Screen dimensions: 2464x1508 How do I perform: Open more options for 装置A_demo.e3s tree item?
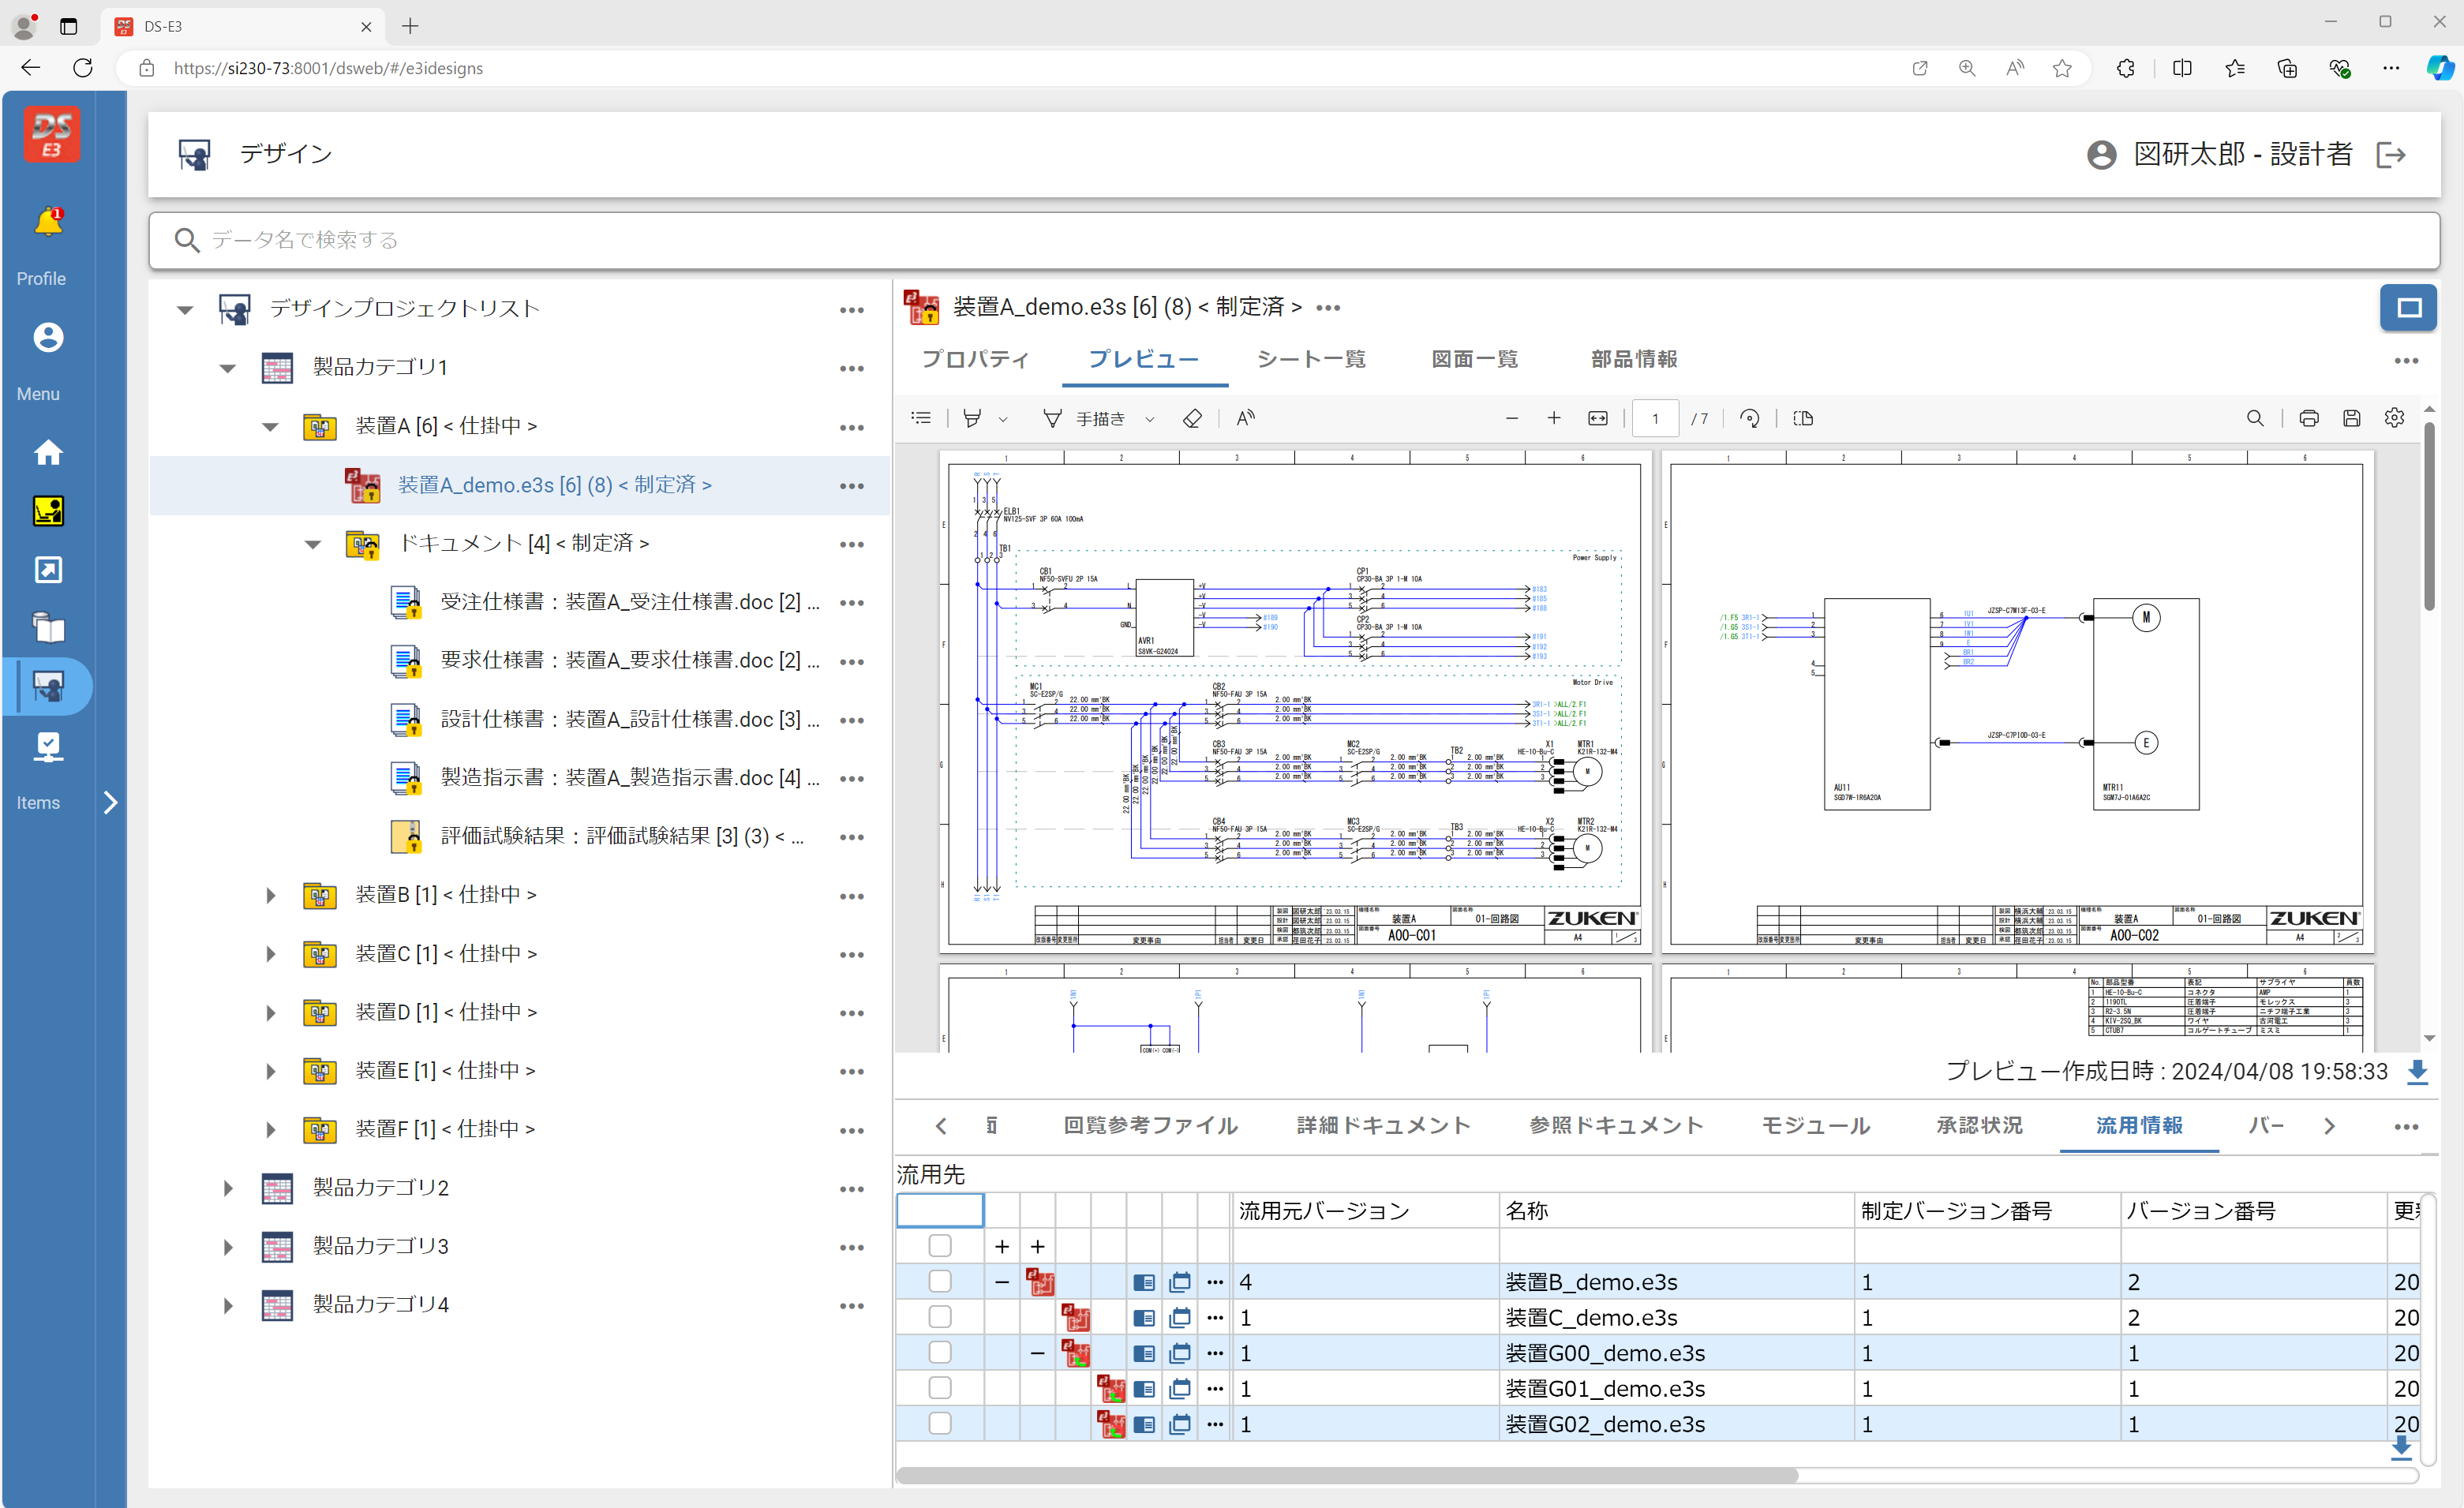852,486
